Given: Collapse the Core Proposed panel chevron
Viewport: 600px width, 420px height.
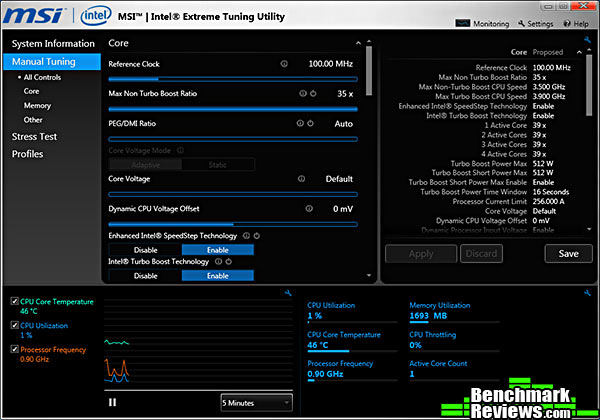Looking at the screenshot, I should [579, 52].
